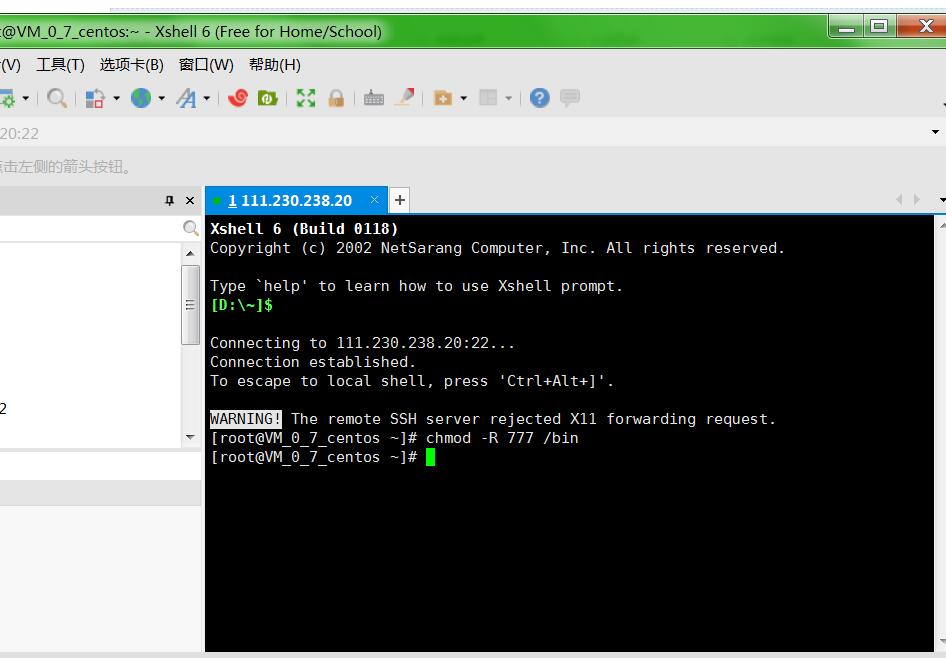Click the highlight pen toolbar icon
Image resolution: width=946 pixels, height=658 pixels.
tap(404, 98)
